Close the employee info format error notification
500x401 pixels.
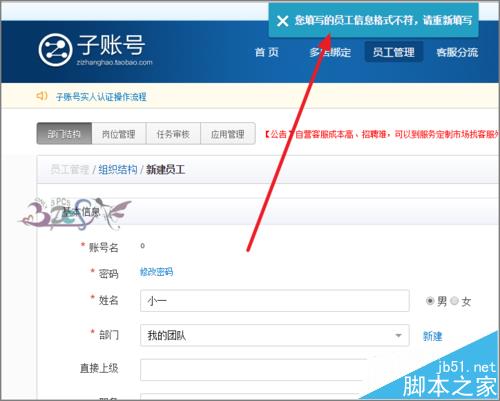click(x=282, y=21)
